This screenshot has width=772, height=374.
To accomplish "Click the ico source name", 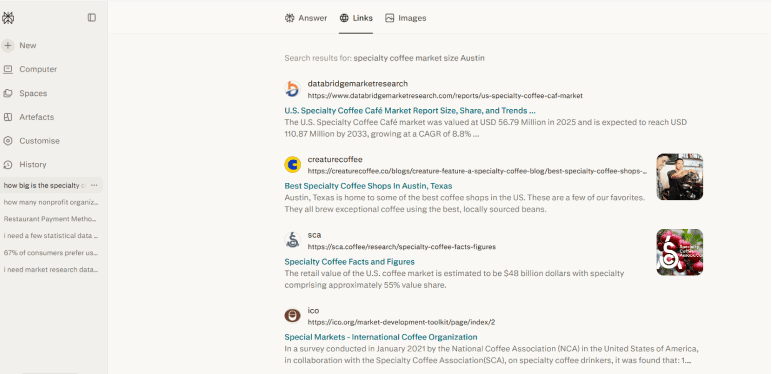I will click(313, 311).
